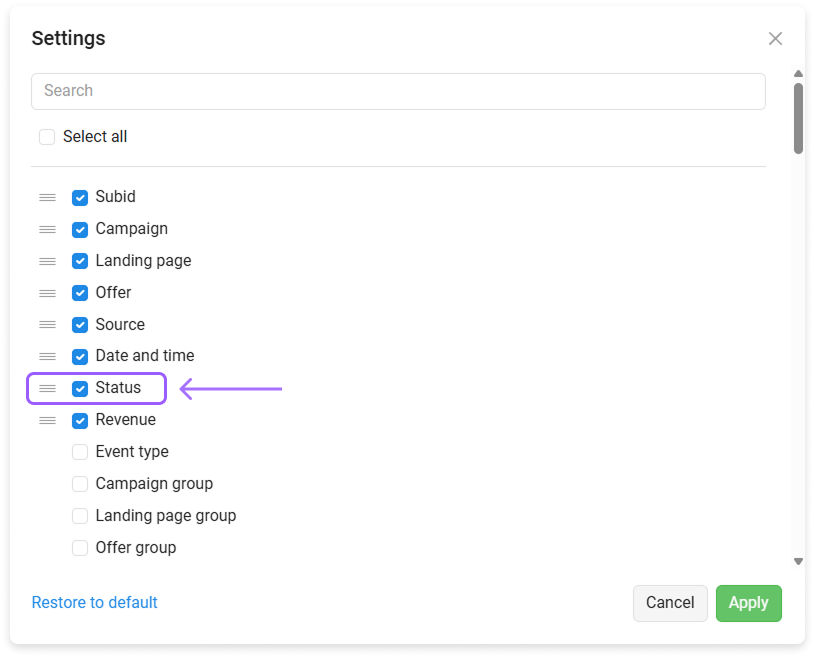Click the reorder handle beside Source
Screen dimensions: 815x658
[x=47, y=325]
